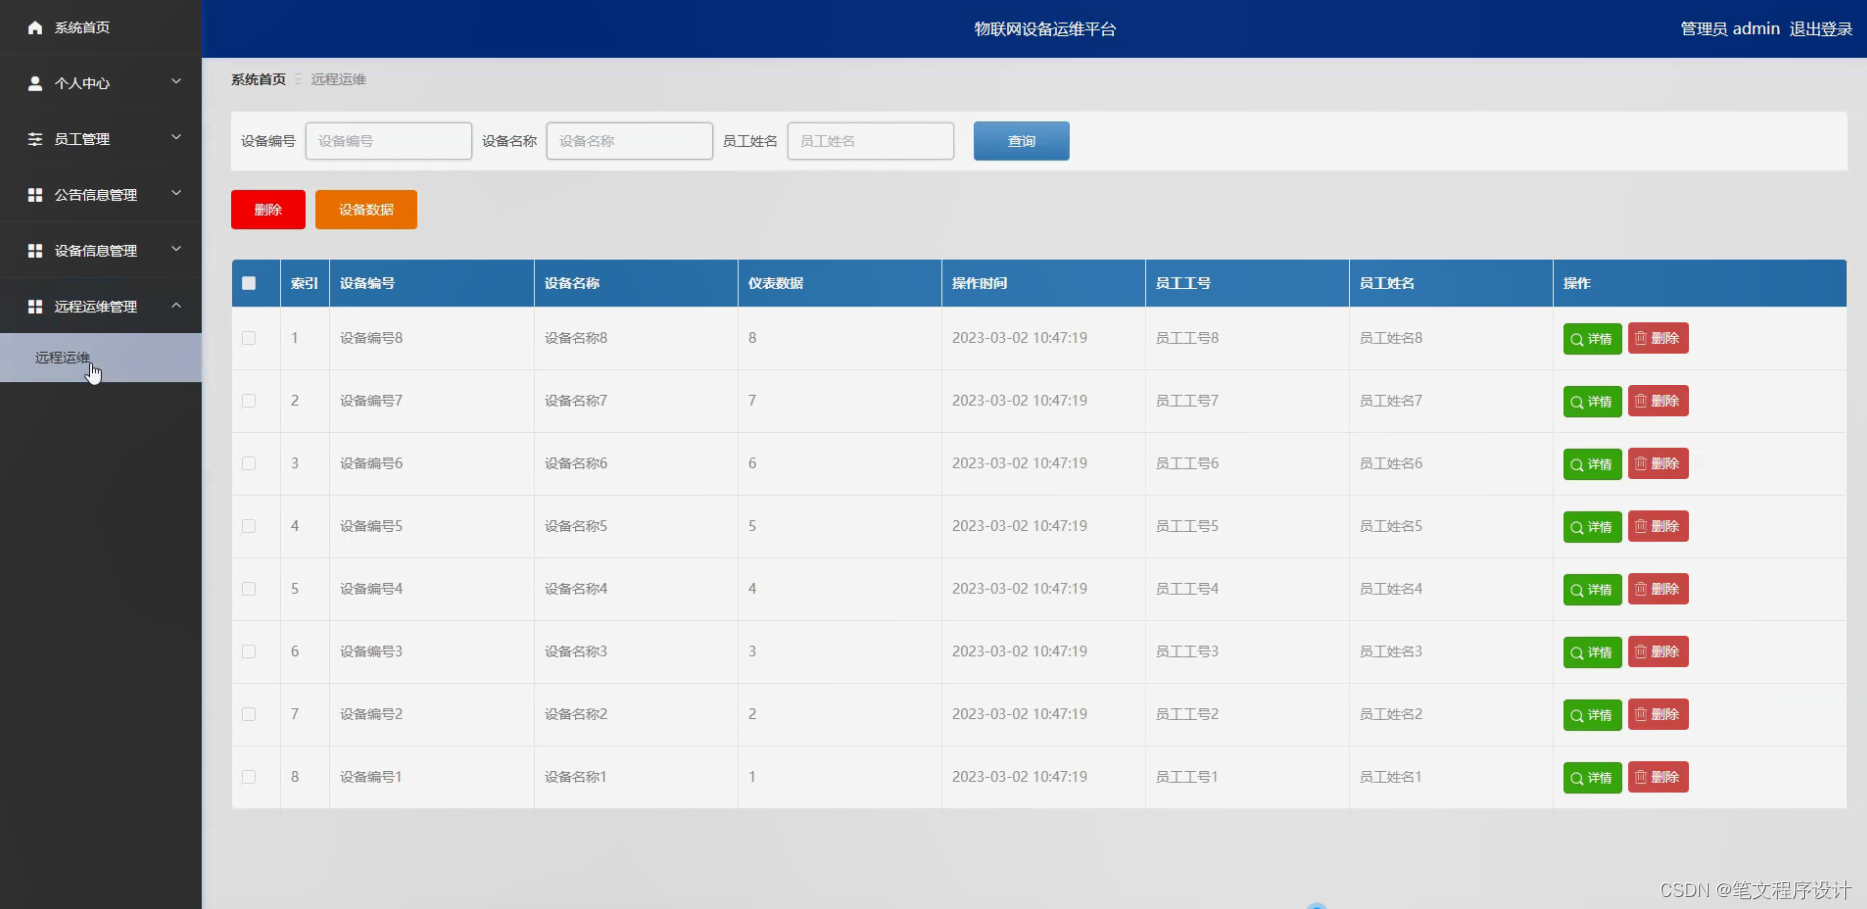Image resolution: width=1867 pixels, height=909 pixels.
Task: Delete the 设备编号3 row
Action: point(1658,652)
